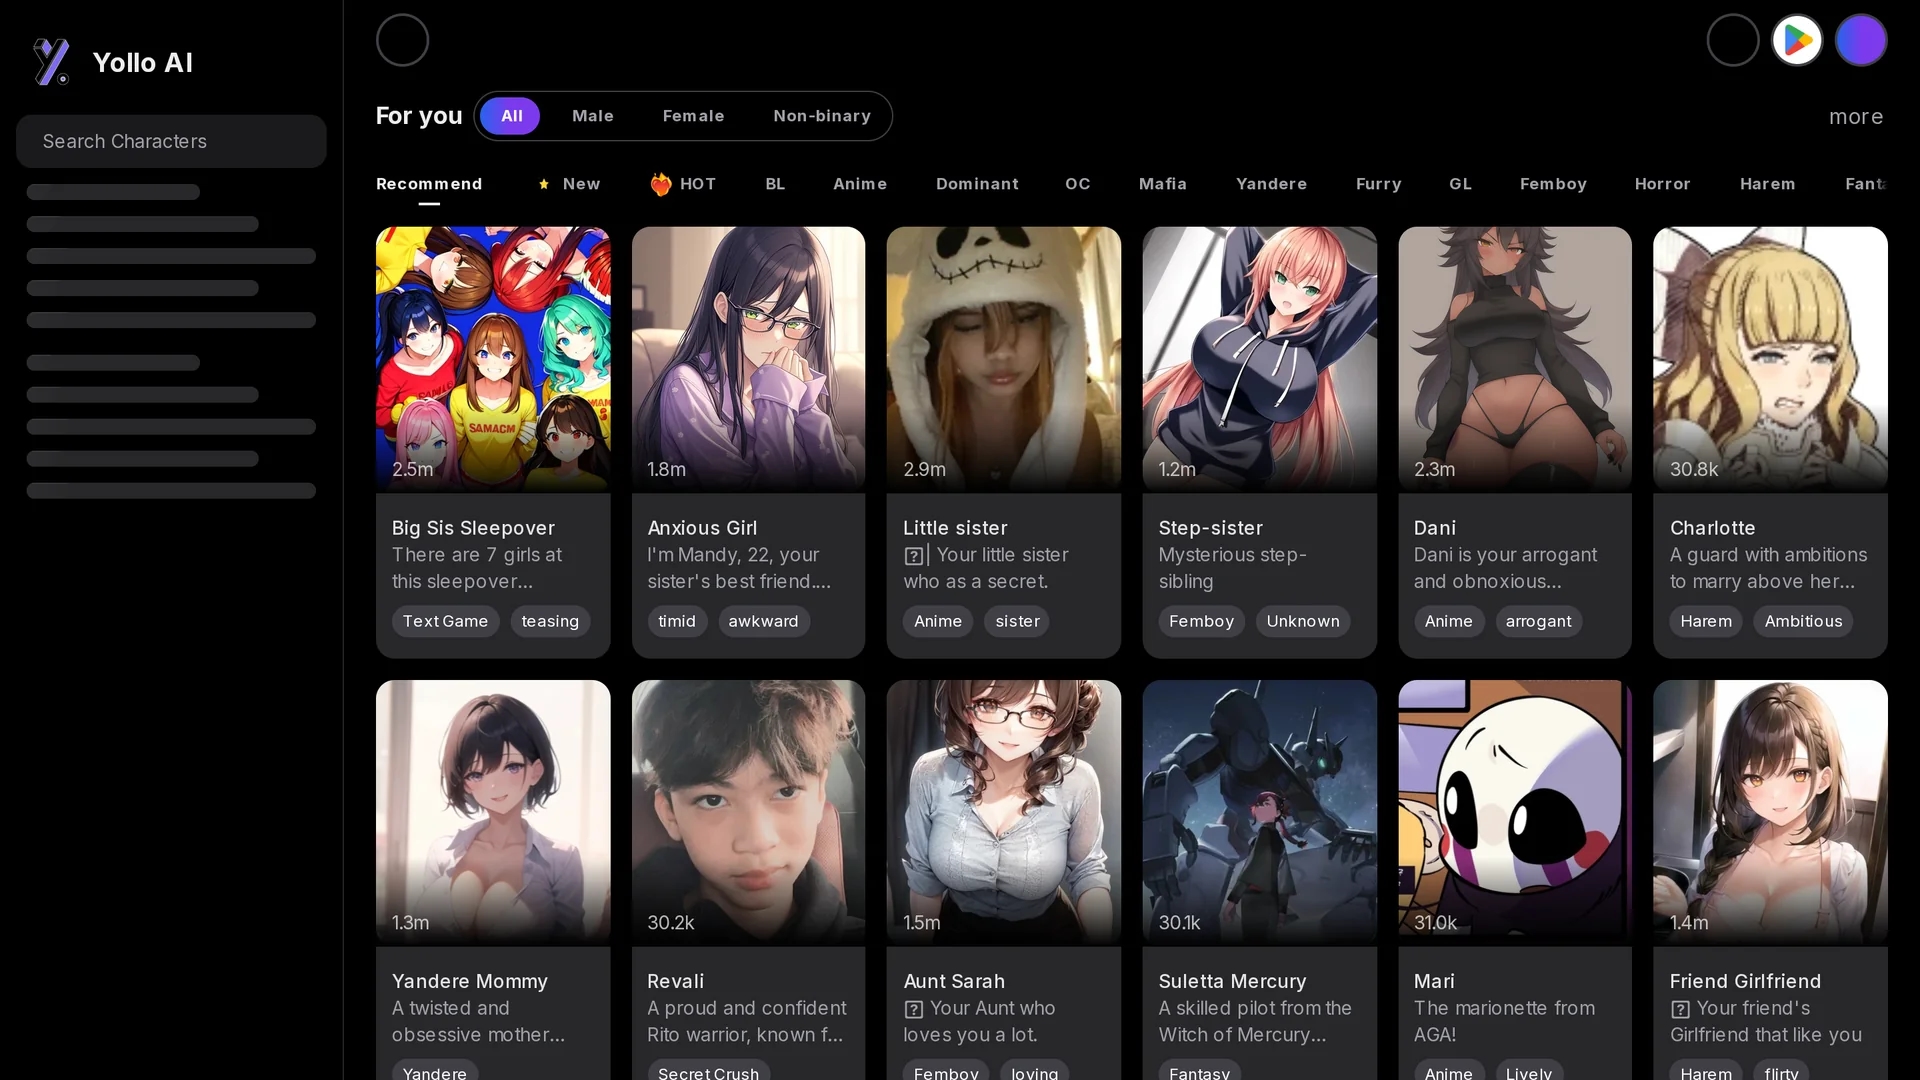Click the dark circle beside Google Play
1920x1080 pixels.
click(1733, 41)
